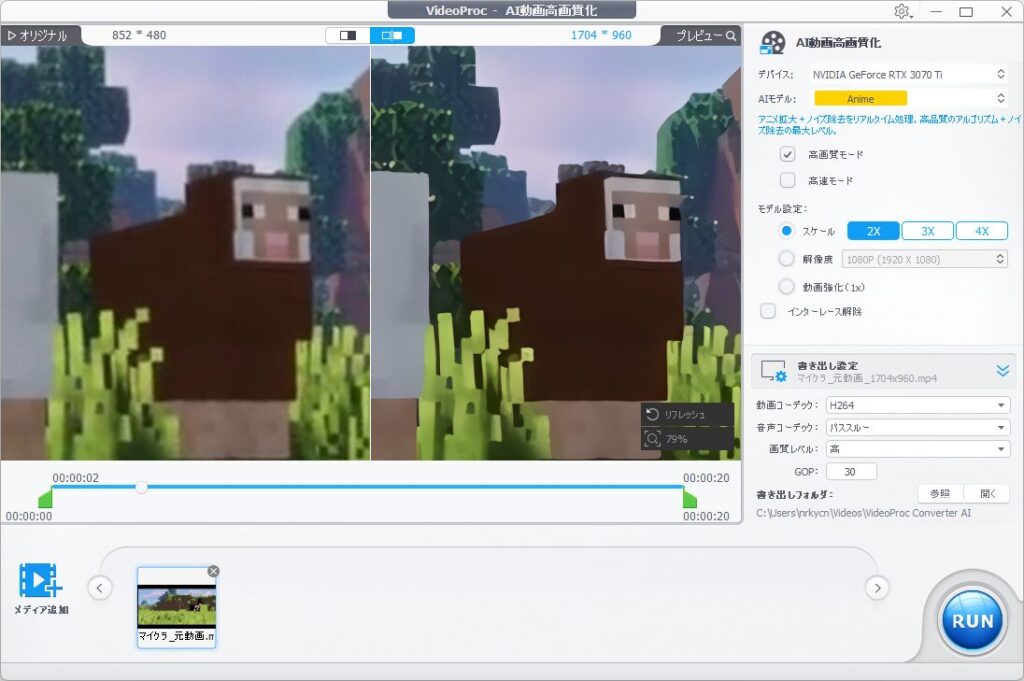Select the マイクラ_元動画 video thumbnail

point(176,607)
